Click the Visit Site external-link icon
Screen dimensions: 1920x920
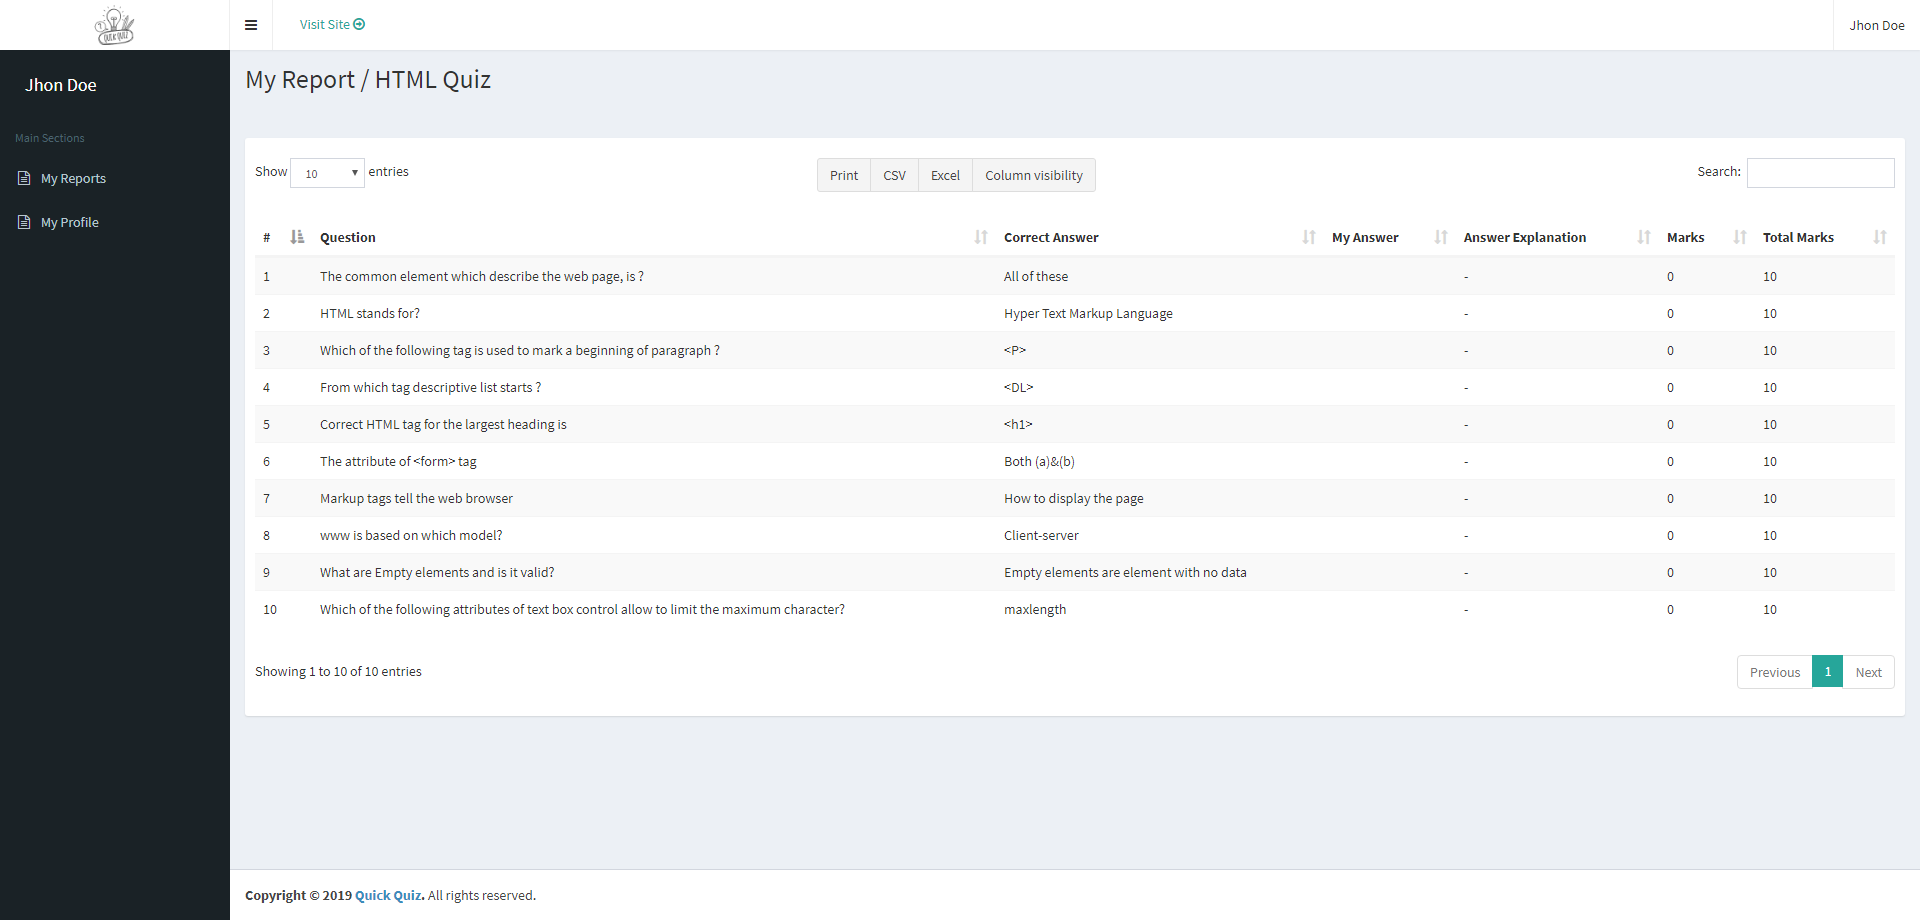tap(358, 24)
